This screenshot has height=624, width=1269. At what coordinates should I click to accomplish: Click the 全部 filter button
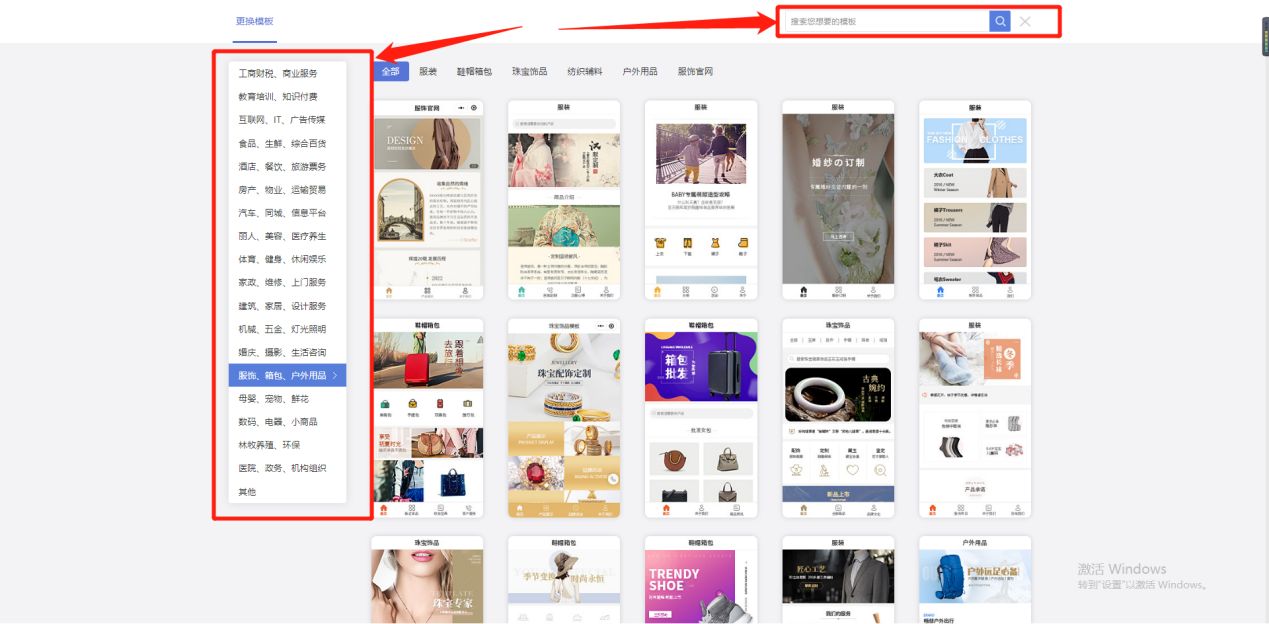[391, 71]
